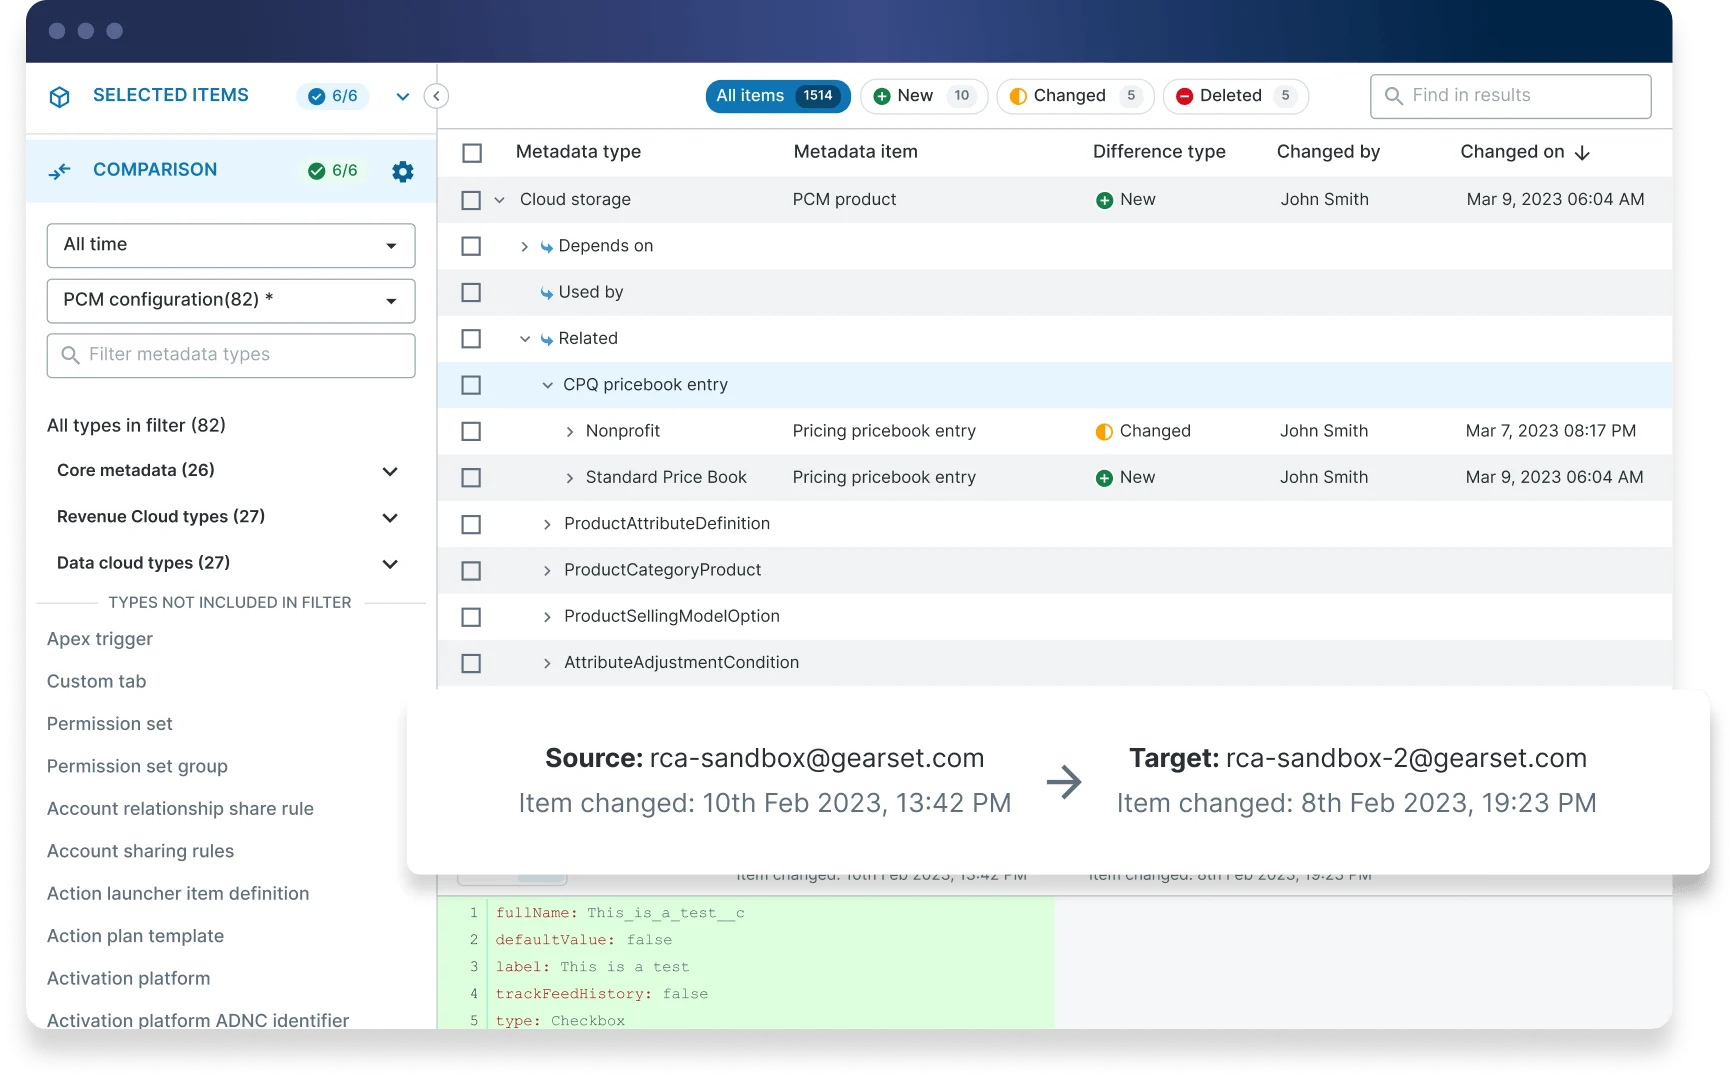1733x1077 pixels.
Task: Click the Depends on dependency icon
Action: point(547,247)
